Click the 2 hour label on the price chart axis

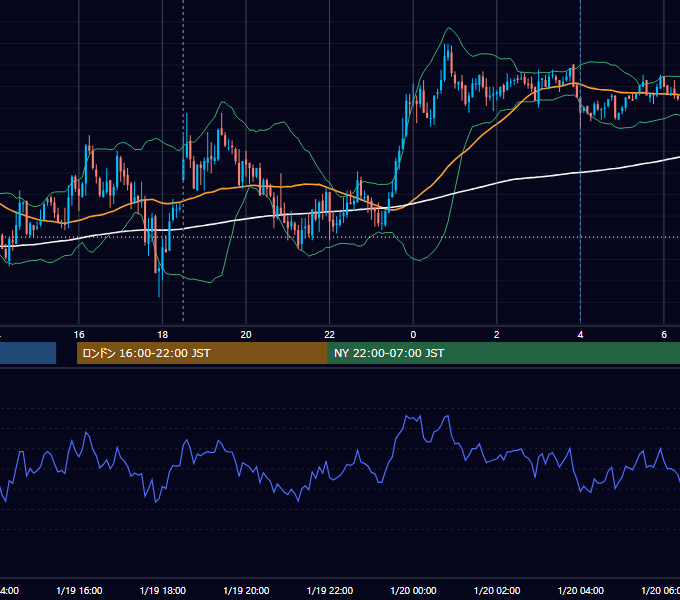tap(497, 335)
